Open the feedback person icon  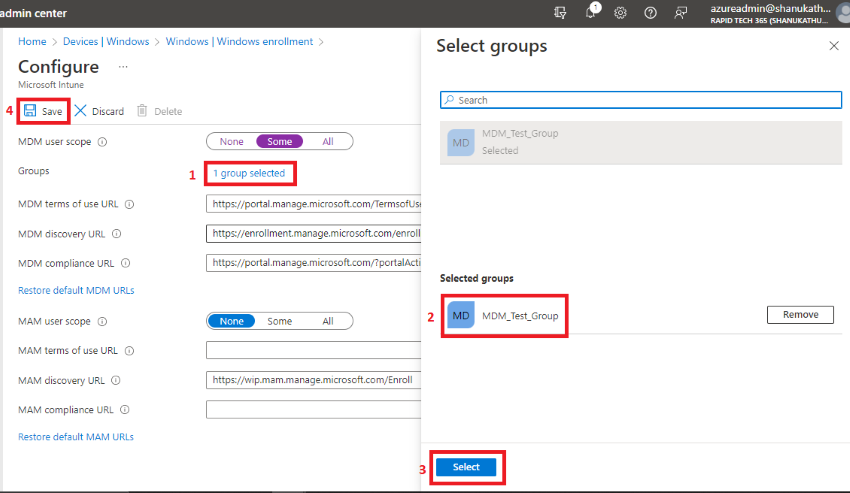(680, 13)
